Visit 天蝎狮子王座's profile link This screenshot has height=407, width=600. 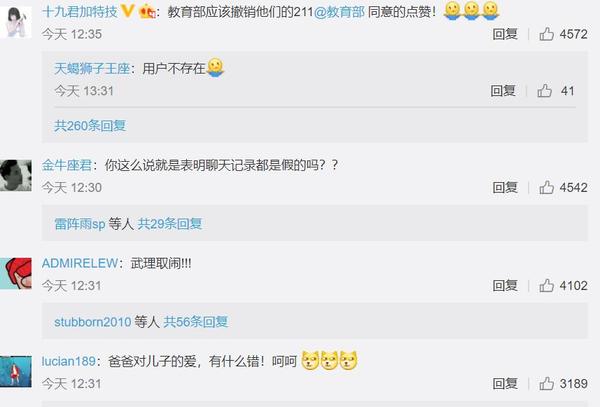(92, 69)
